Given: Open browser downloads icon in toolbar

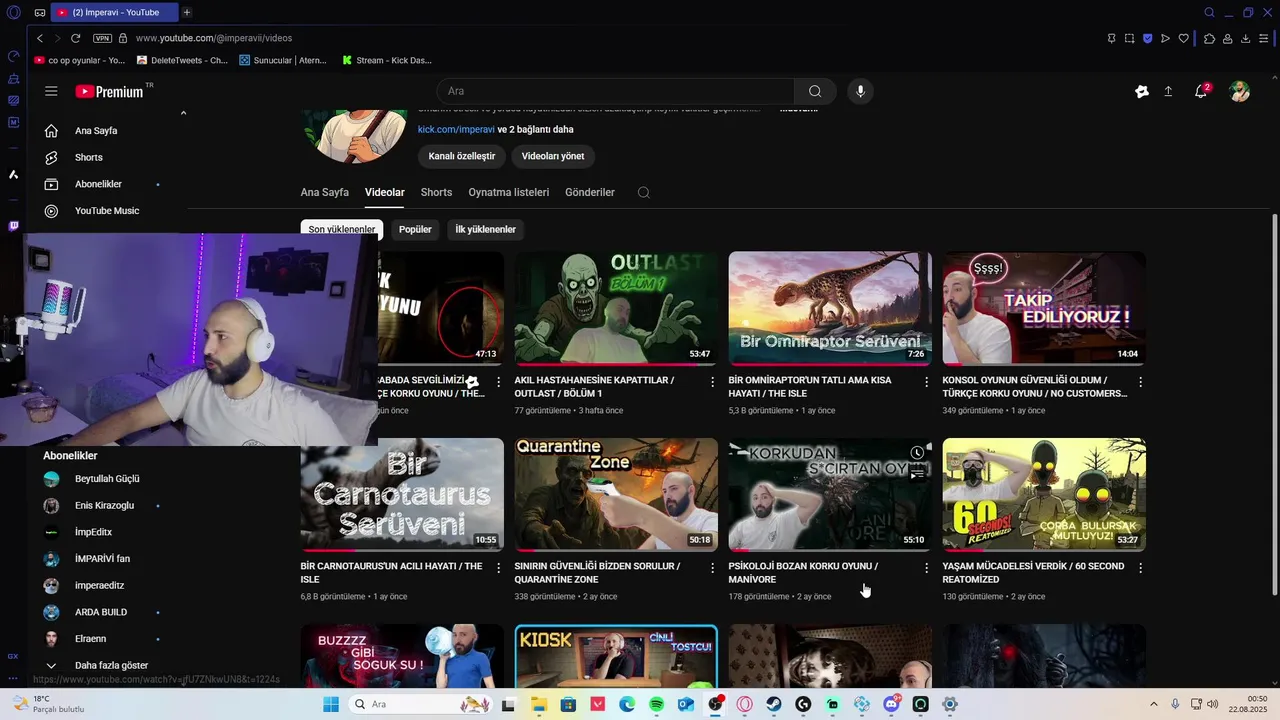Looking at the screenshot, I should click(x=1245, y=38).
